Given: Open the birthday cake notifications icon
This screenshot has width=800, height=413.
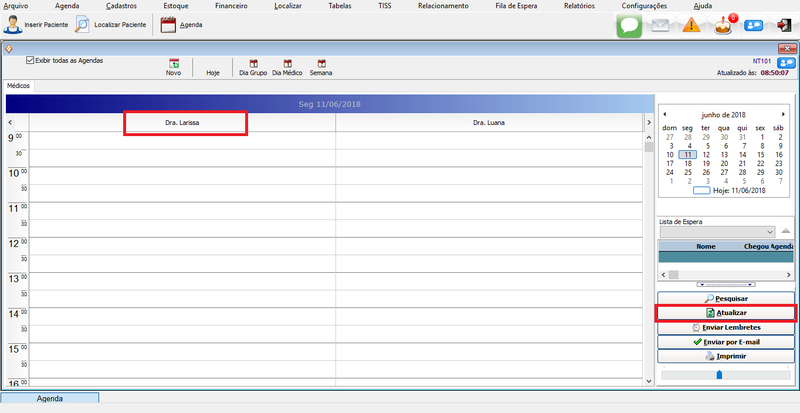Looking at the screenshot, I should click(x=723, y=26).
